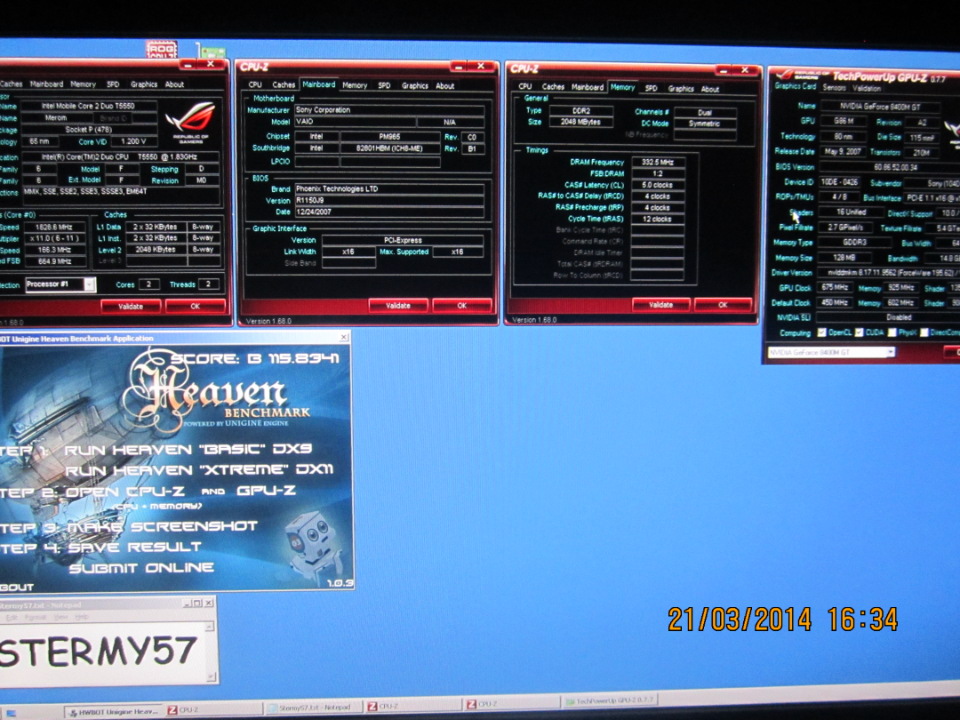960x720 pixels.
Task: Switch to SPD tab in middle CPU-Z window
Action: [x=384, y=86]
